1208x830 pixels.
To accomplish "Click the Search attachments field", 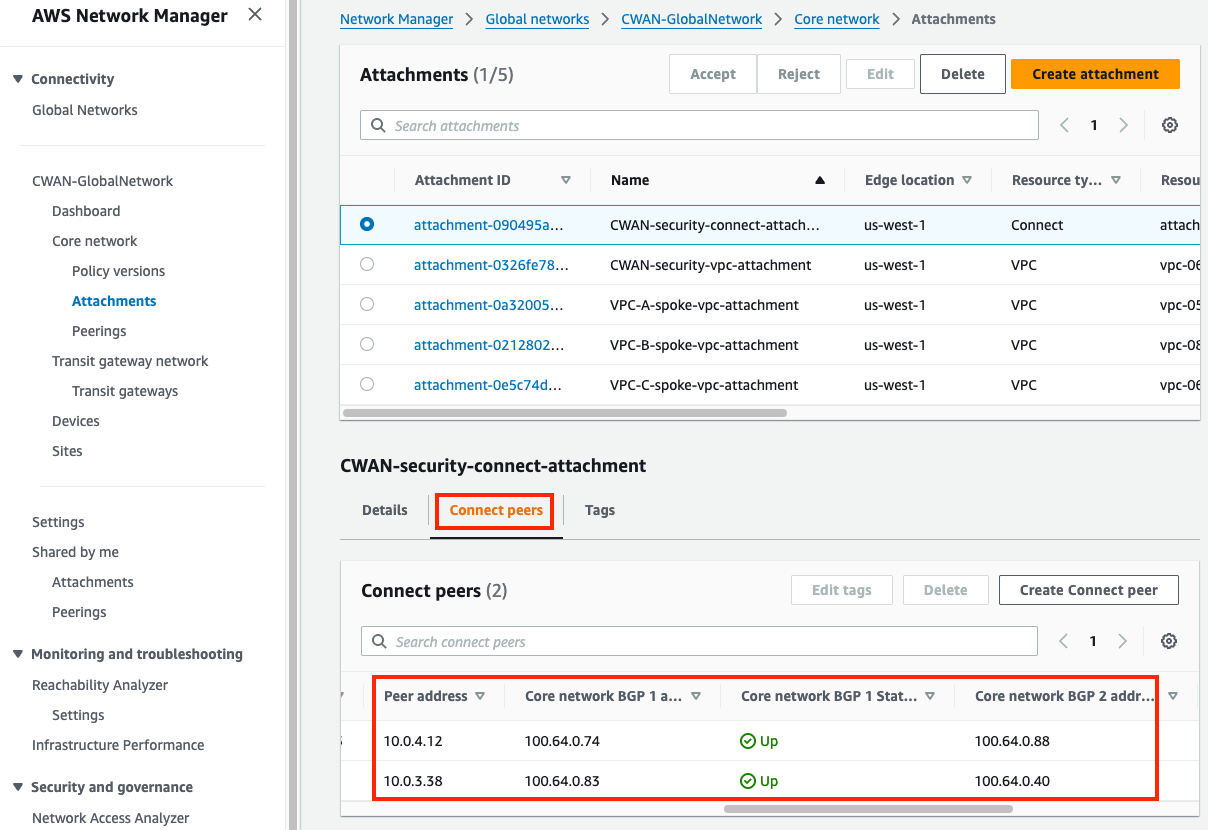I will pos(699,125).
